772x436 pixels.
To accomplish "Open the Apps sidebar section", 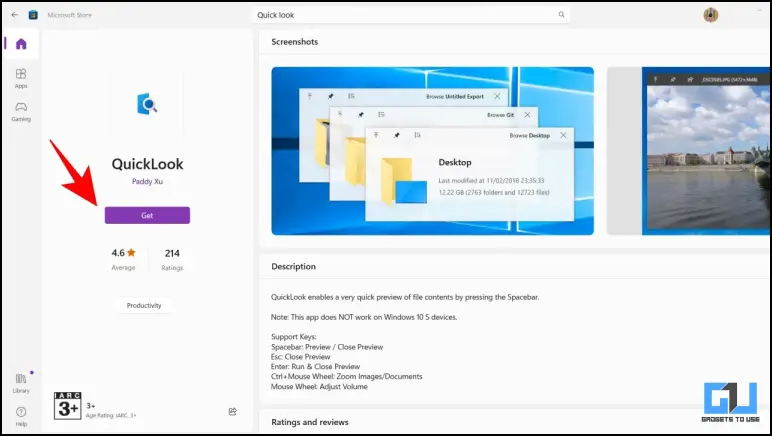I will pyautogui.click(x=21, y=78).
